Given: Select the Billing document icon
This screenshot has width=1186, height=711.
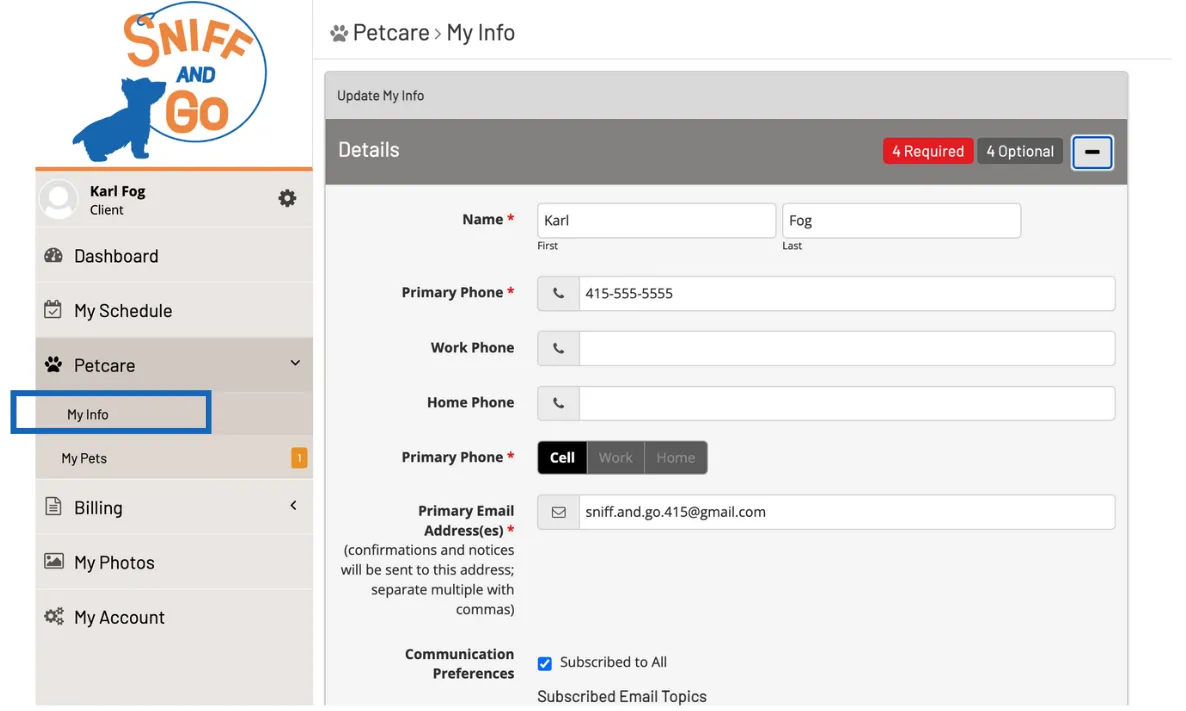Looking at the screenshot, I should (54, 507).
